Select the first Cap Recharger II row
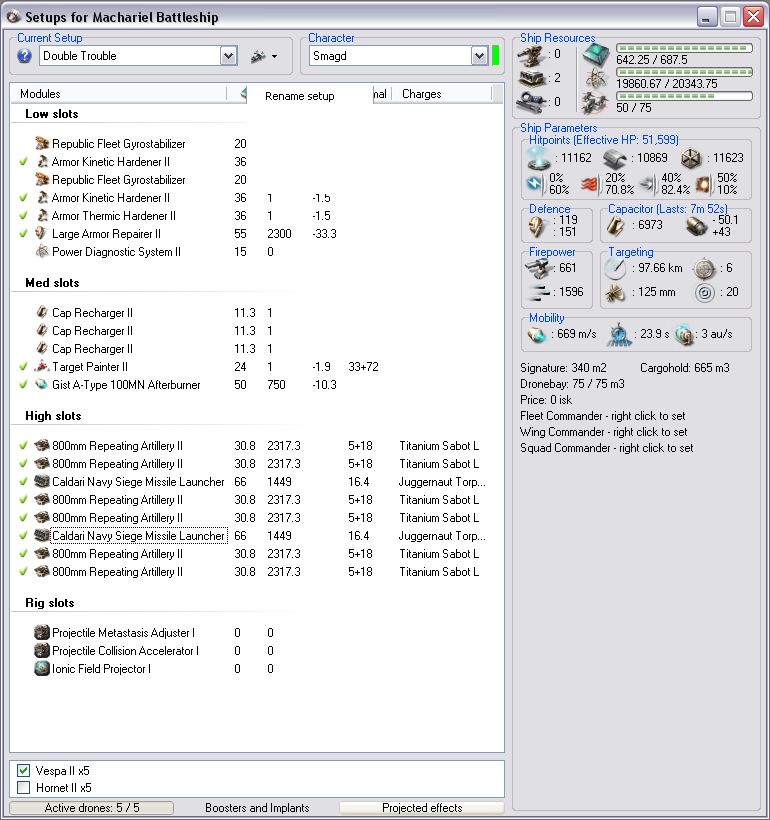770x820 pixels. click(x=92, y=313)
